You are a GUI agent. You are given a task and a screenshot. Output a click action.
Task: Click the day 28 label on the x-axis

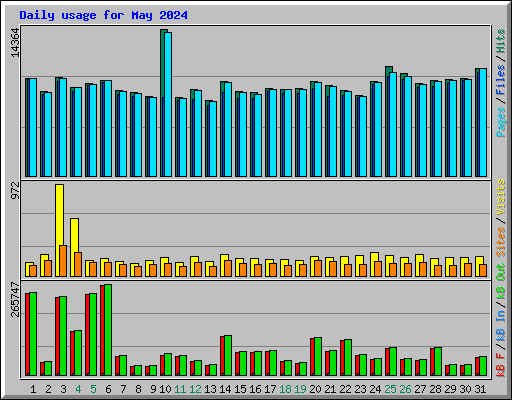435,389
